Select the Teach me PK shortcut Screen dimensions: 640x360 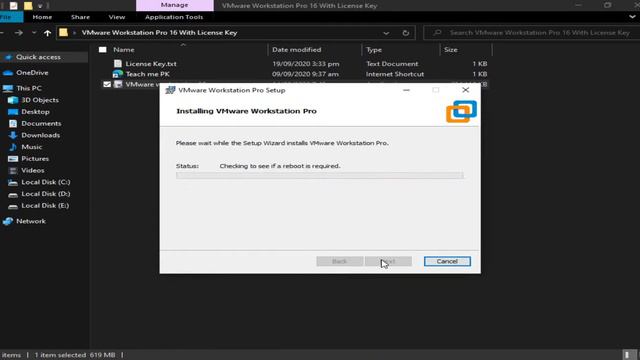(148, 74)
